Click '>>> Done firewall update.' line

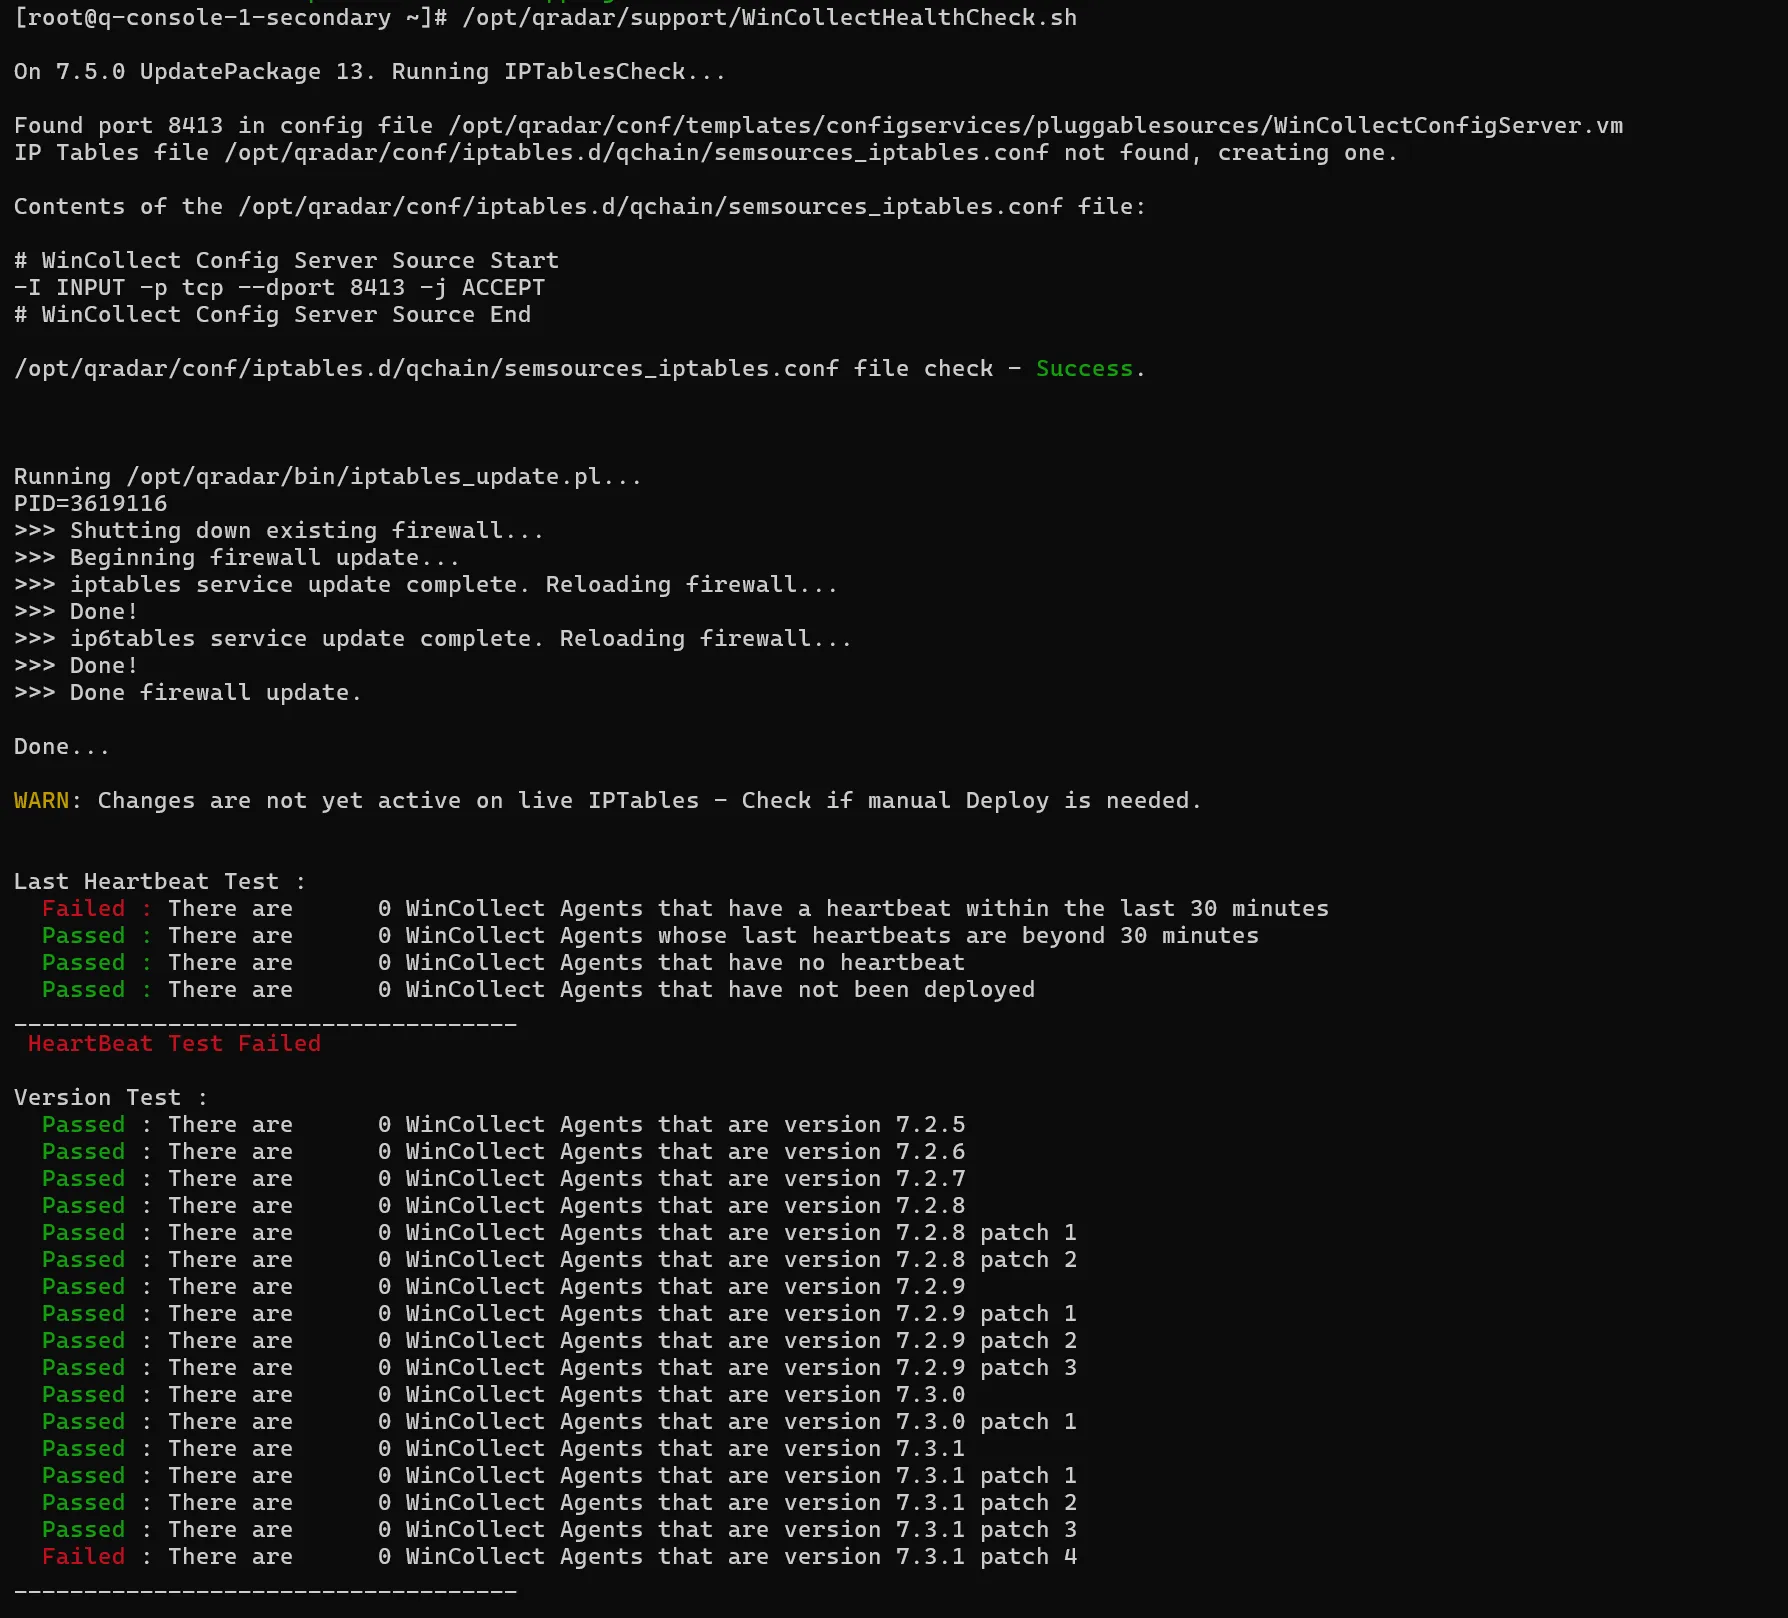(x=188, y=693)
